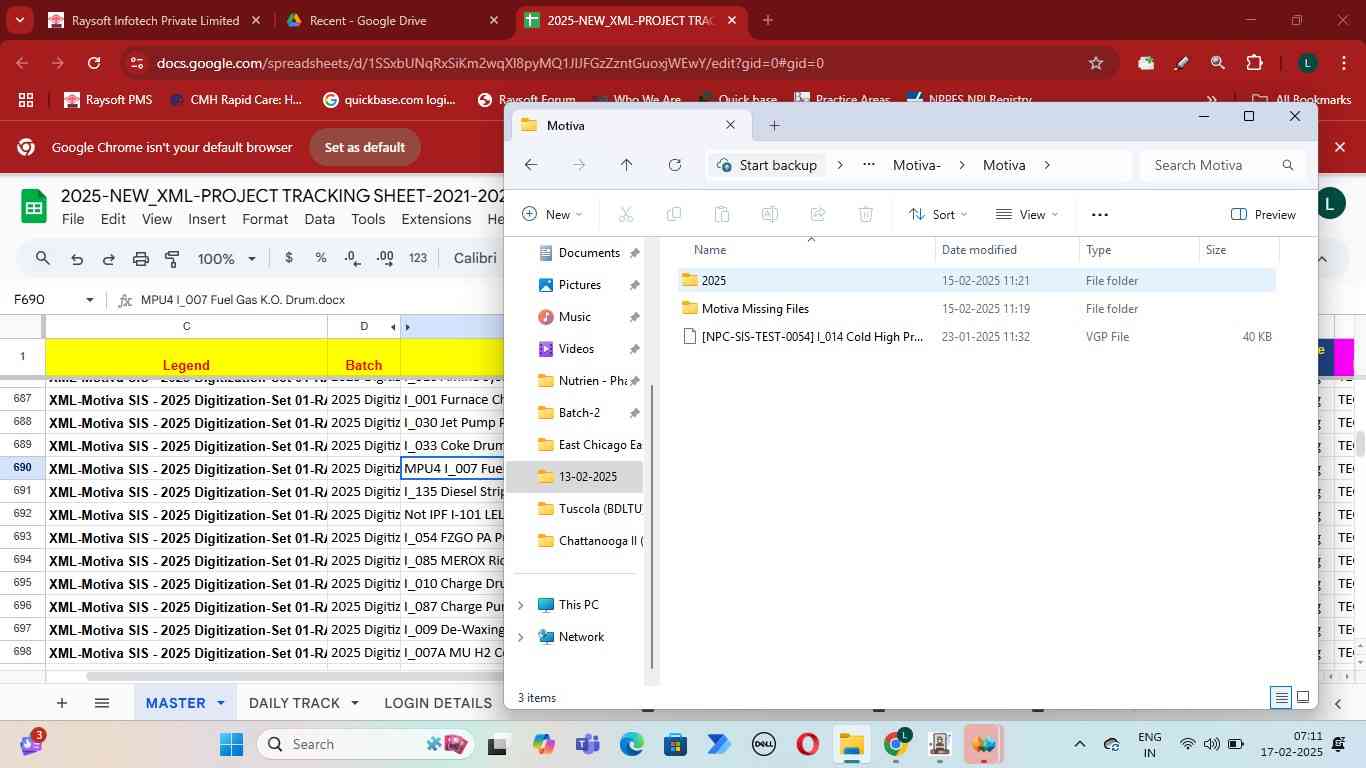The height and width of the screenshot is (768, 1366).
Task: Click the Chrome address bar URL
Action: [x=490, y=63]
